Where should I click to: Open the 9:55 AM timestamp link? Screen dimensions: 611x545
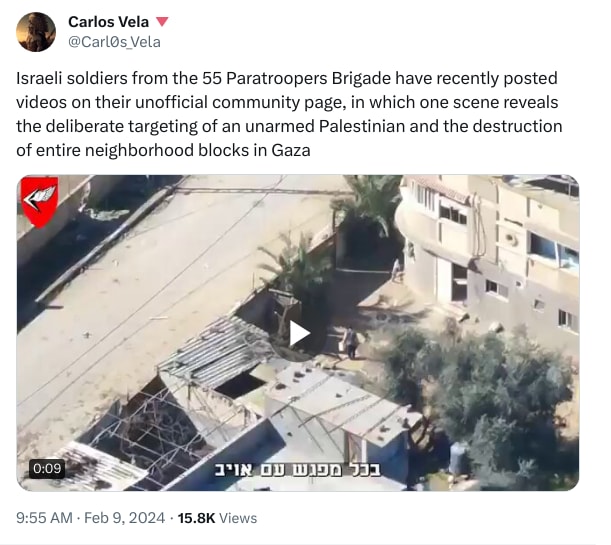44,518
